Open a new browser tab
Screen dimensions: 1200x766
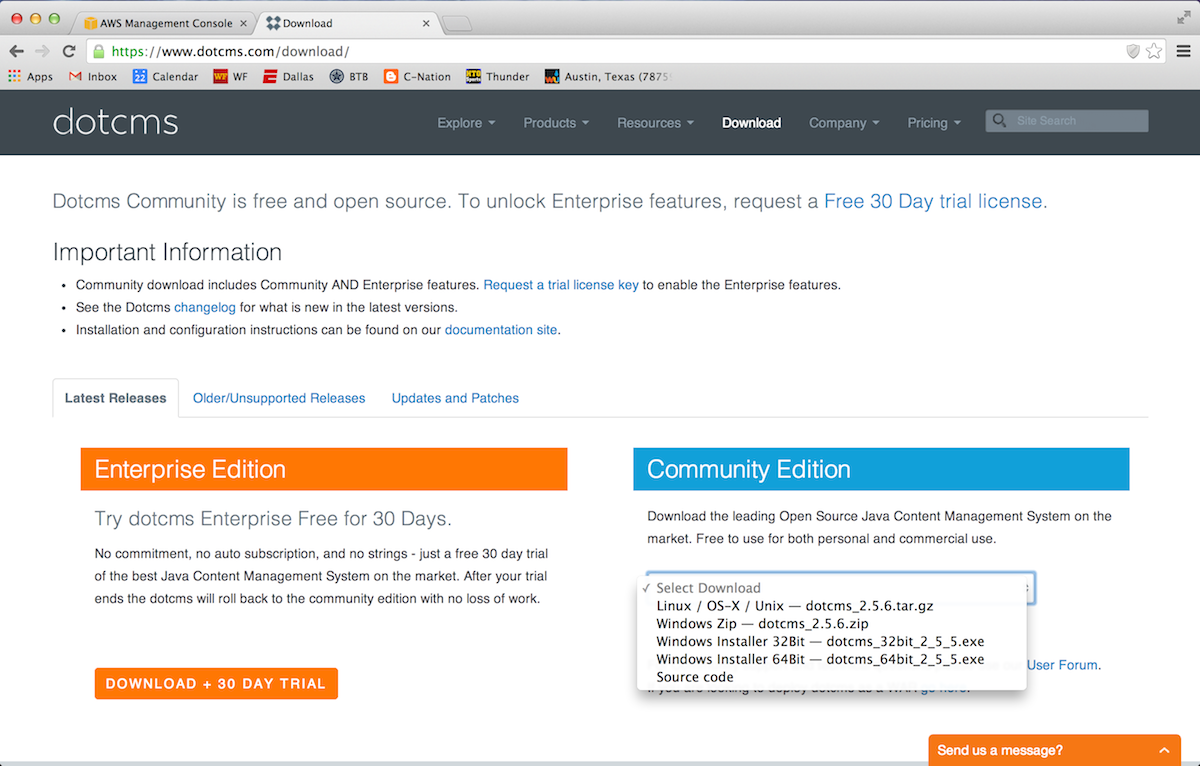(456, 23)
